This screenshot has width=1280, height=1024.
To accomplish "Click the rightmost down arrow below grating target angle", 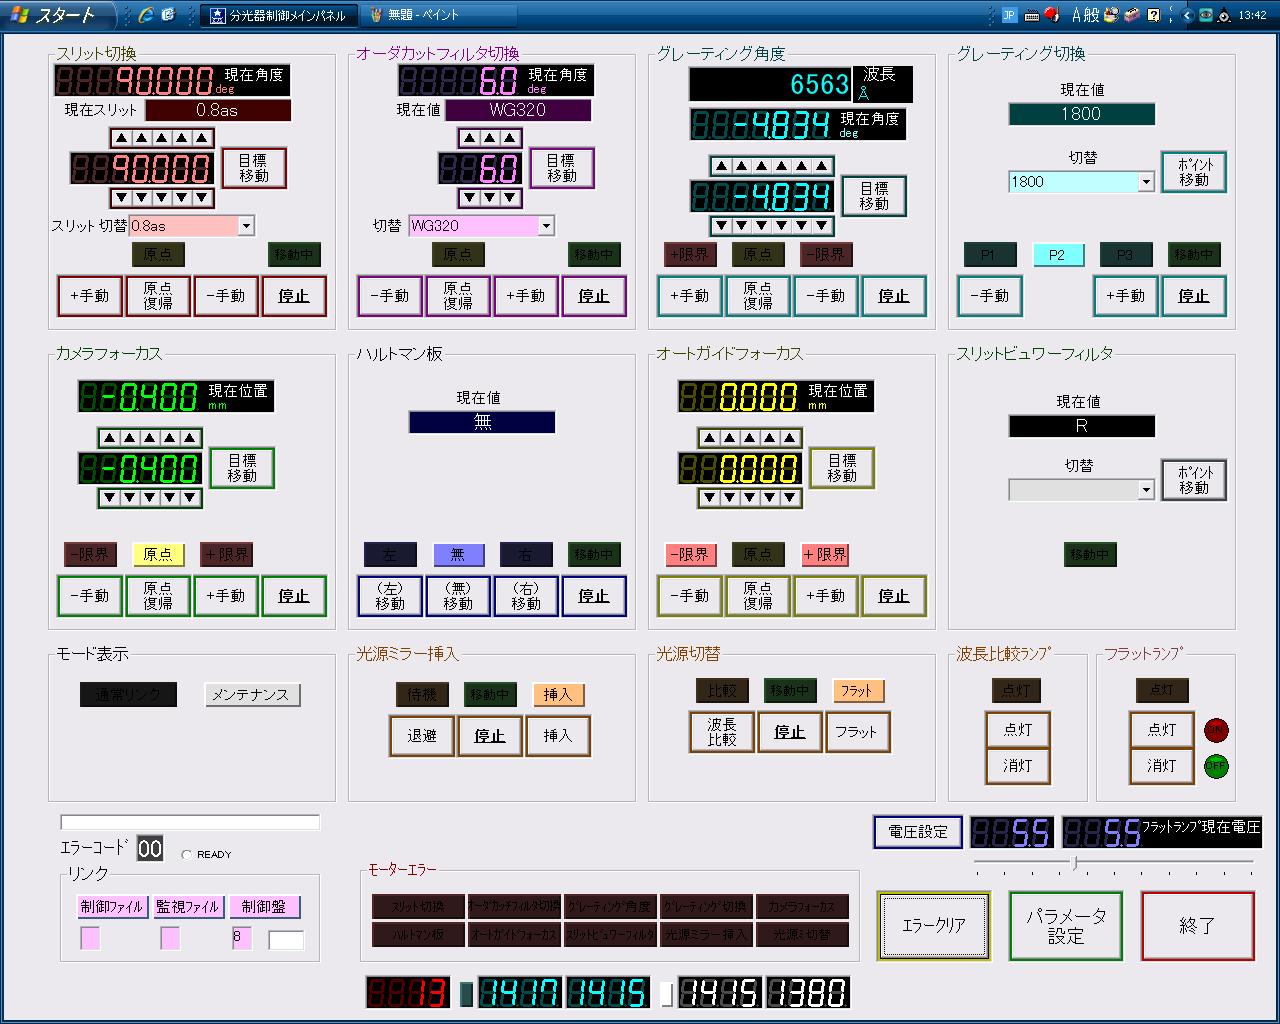I will pos(822,226).
